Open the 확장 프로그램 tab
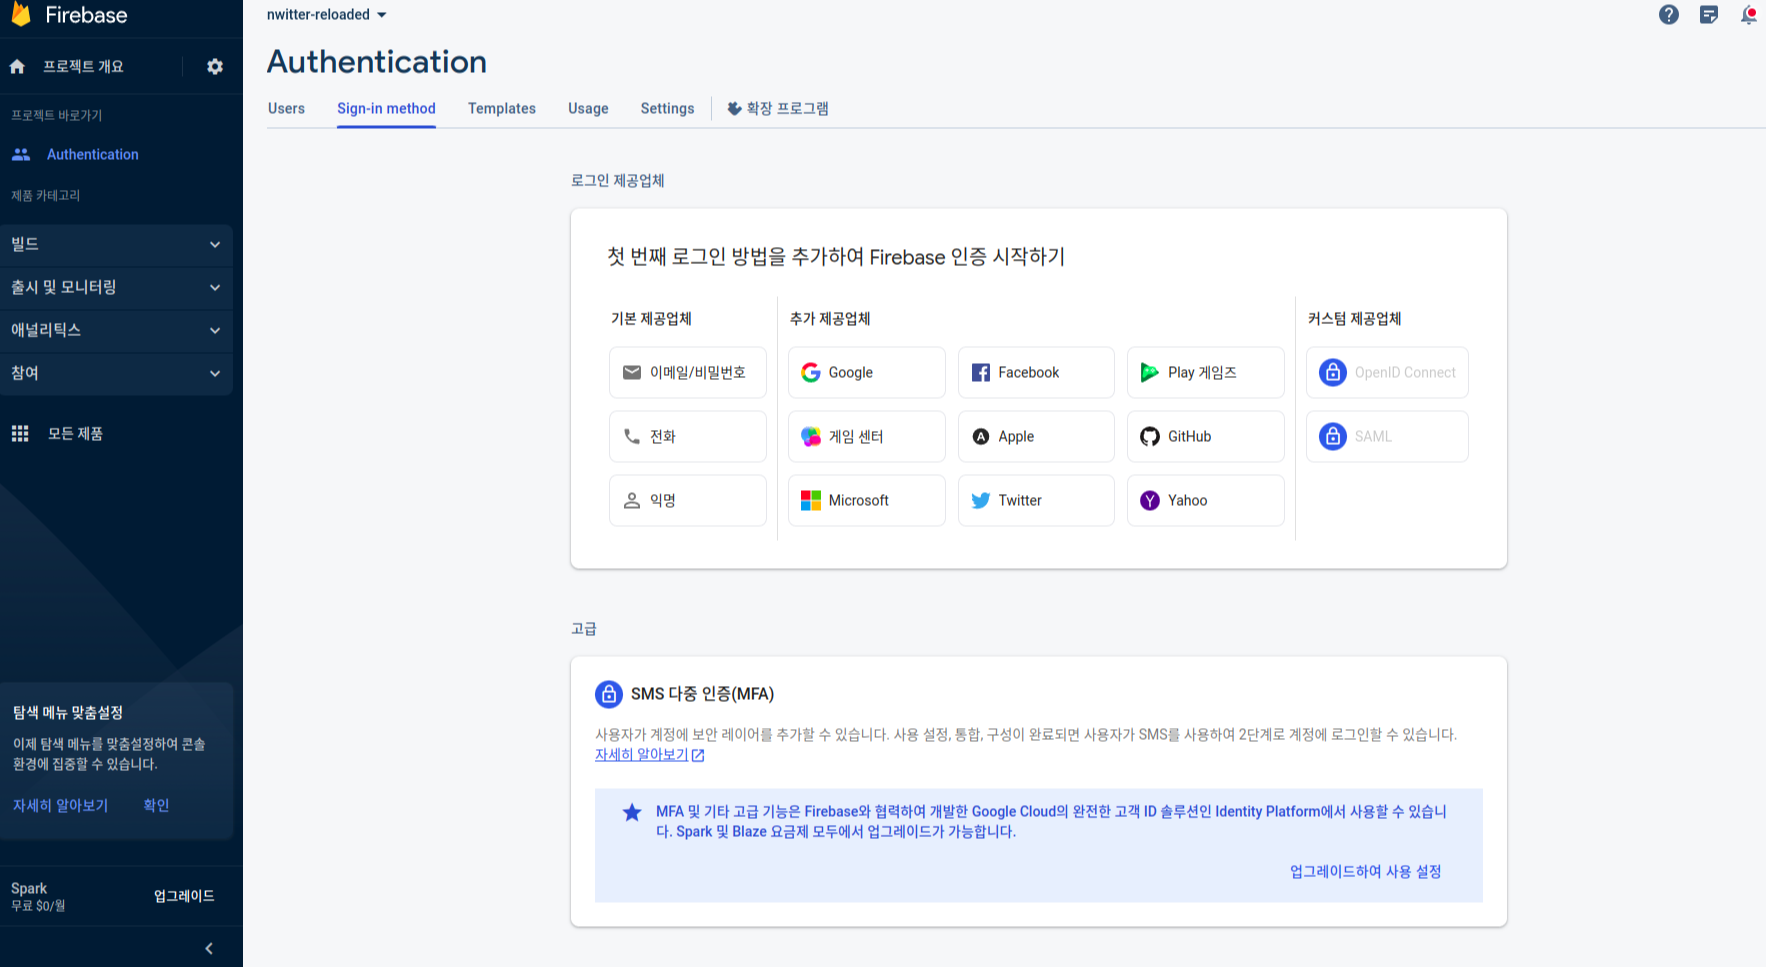1766x967 pixels. (778, 108)
